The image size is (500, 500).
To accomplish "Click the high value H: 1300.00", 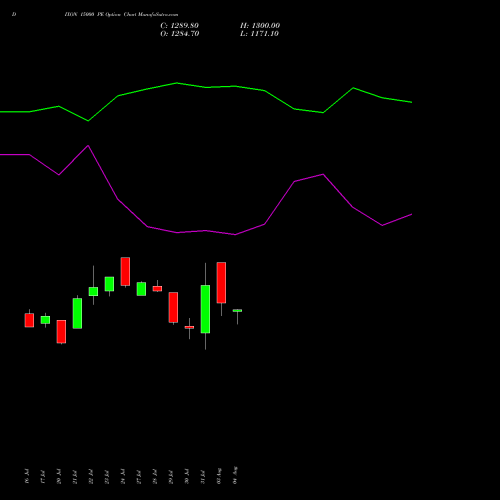I will click(260, 26).
